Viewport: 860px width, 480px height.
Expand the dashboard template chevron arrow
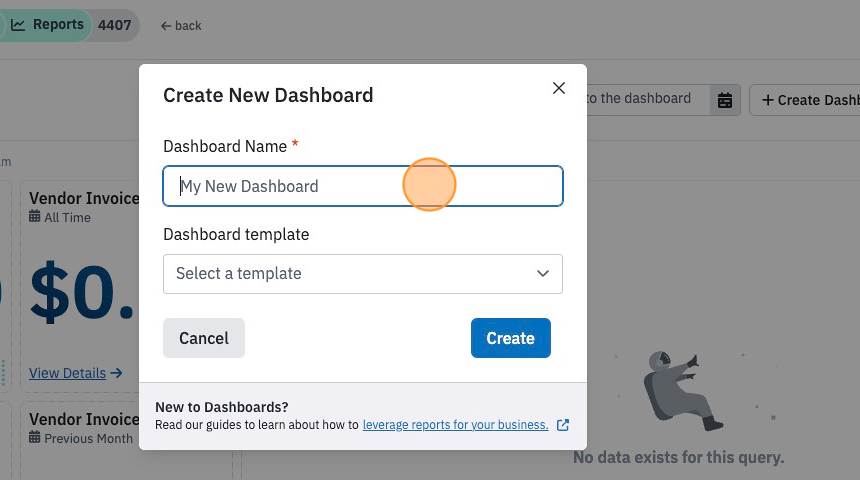pos(543,273)
